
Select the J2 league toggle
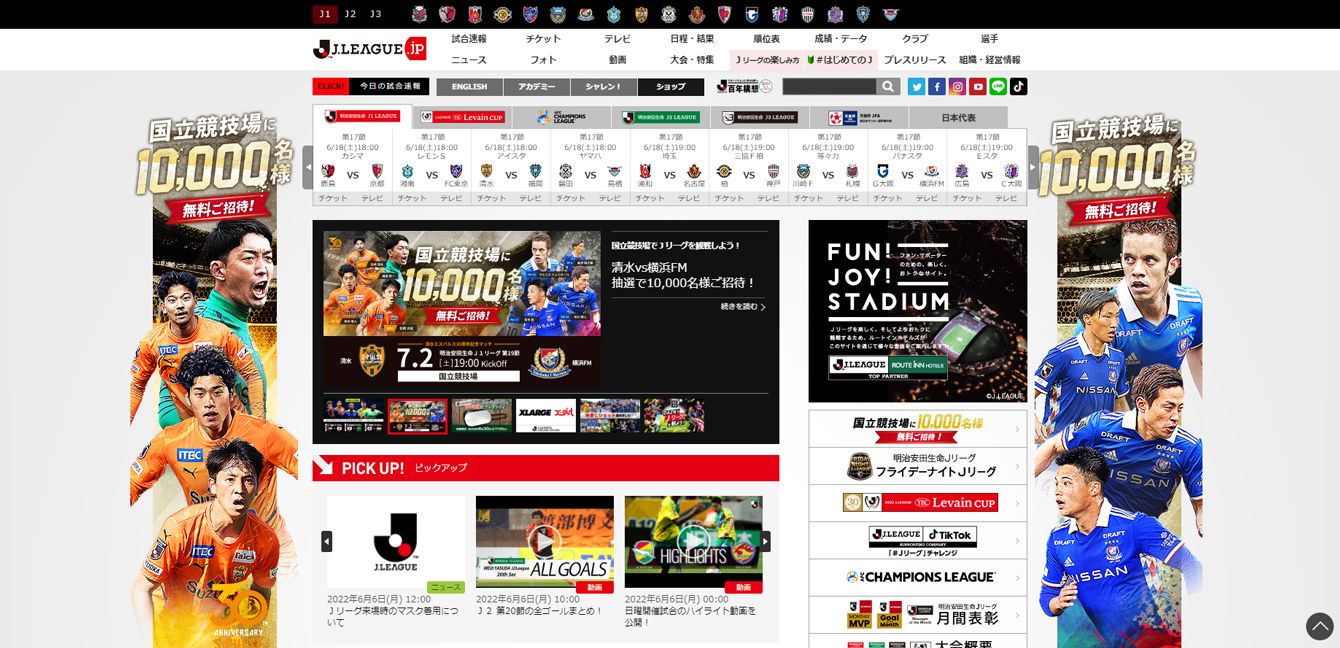350,14
